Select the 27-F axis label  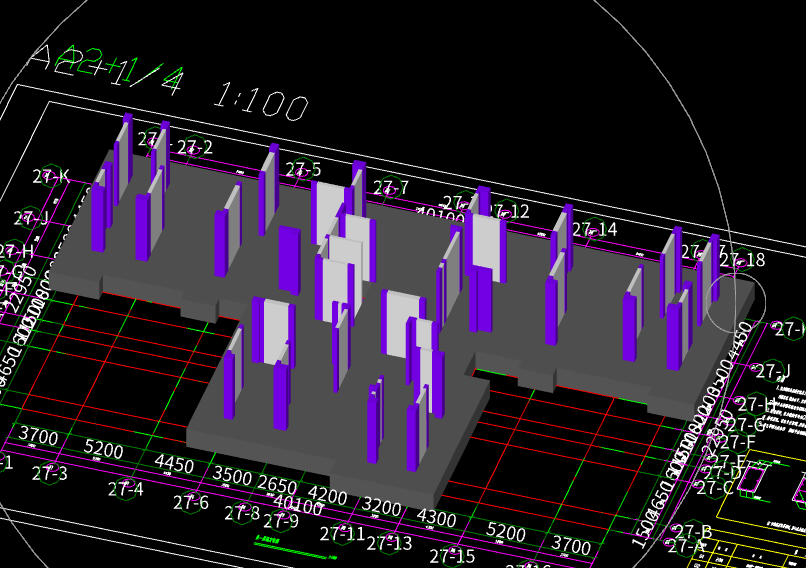pyautogui.click(x=737, y=441)
